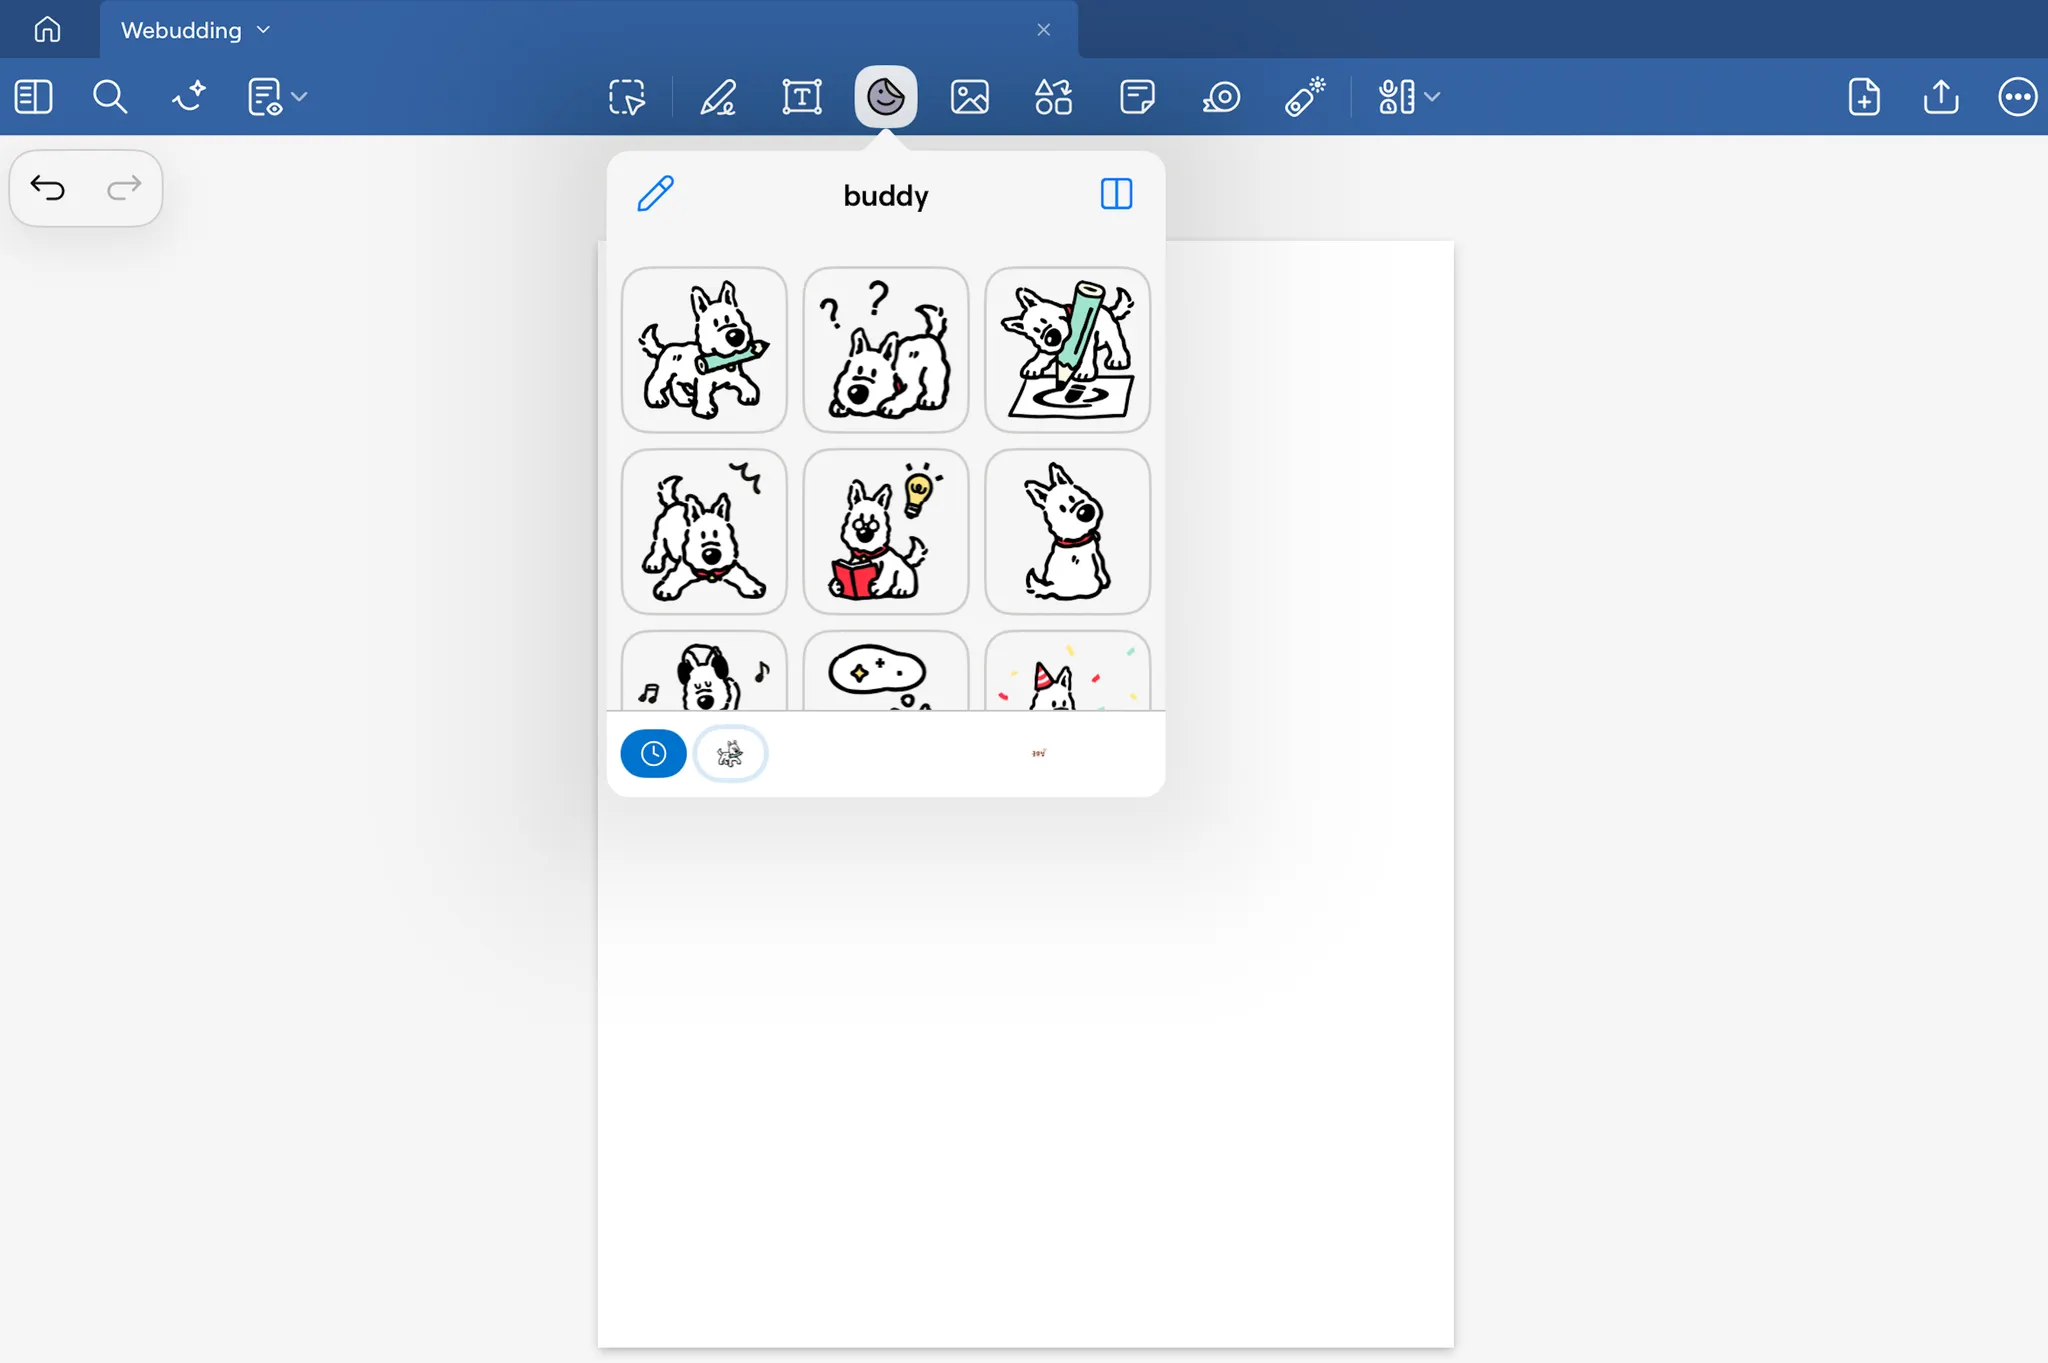
Task: Open the Image insert tool
Action: tap(969, 97)
